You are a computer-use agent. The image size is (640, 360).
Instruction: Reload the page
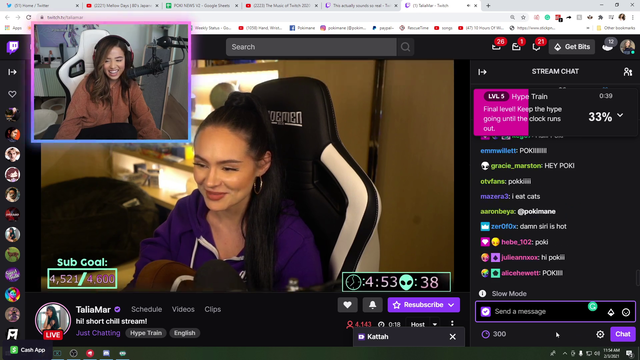click(29, 18)
